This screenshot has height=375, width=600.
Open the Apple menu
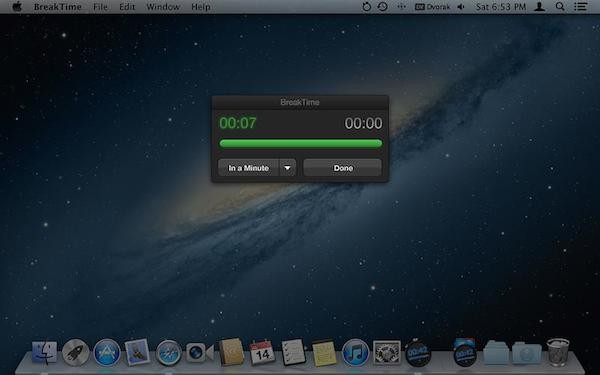[17, 7]
